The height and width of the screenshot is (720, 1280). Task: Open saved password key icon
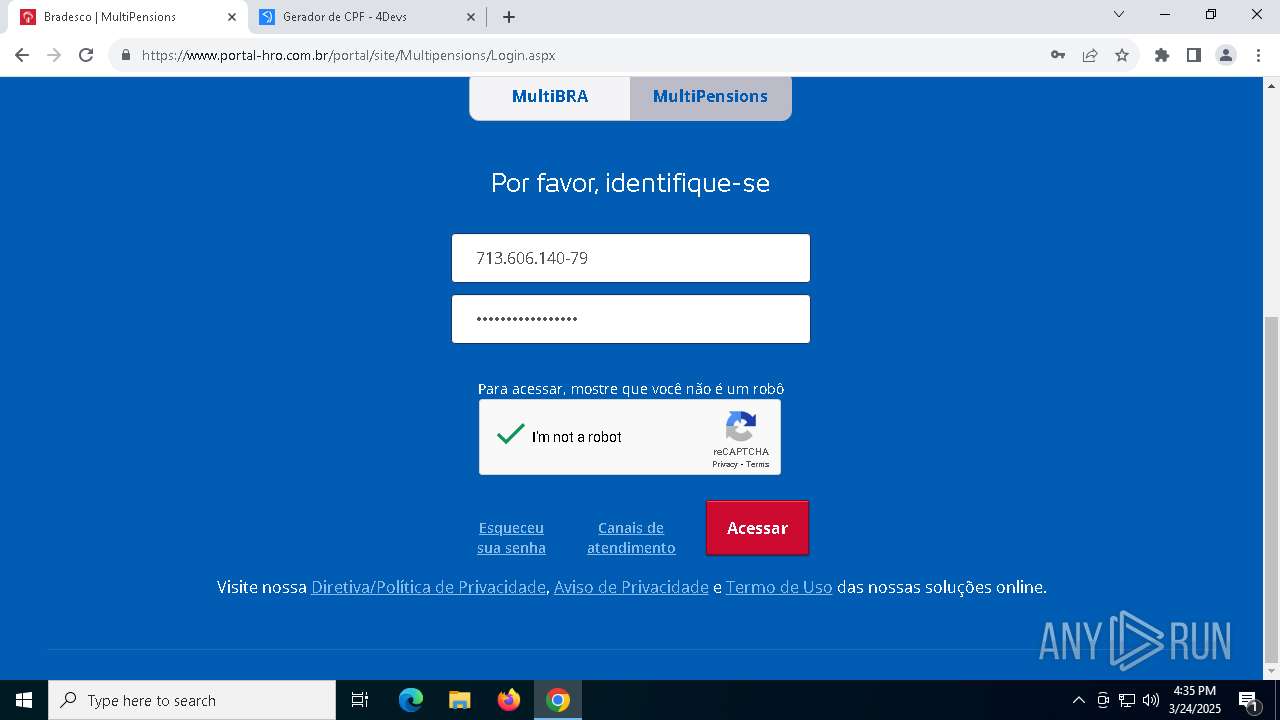pyautogui.click(x=1058, y=55)
